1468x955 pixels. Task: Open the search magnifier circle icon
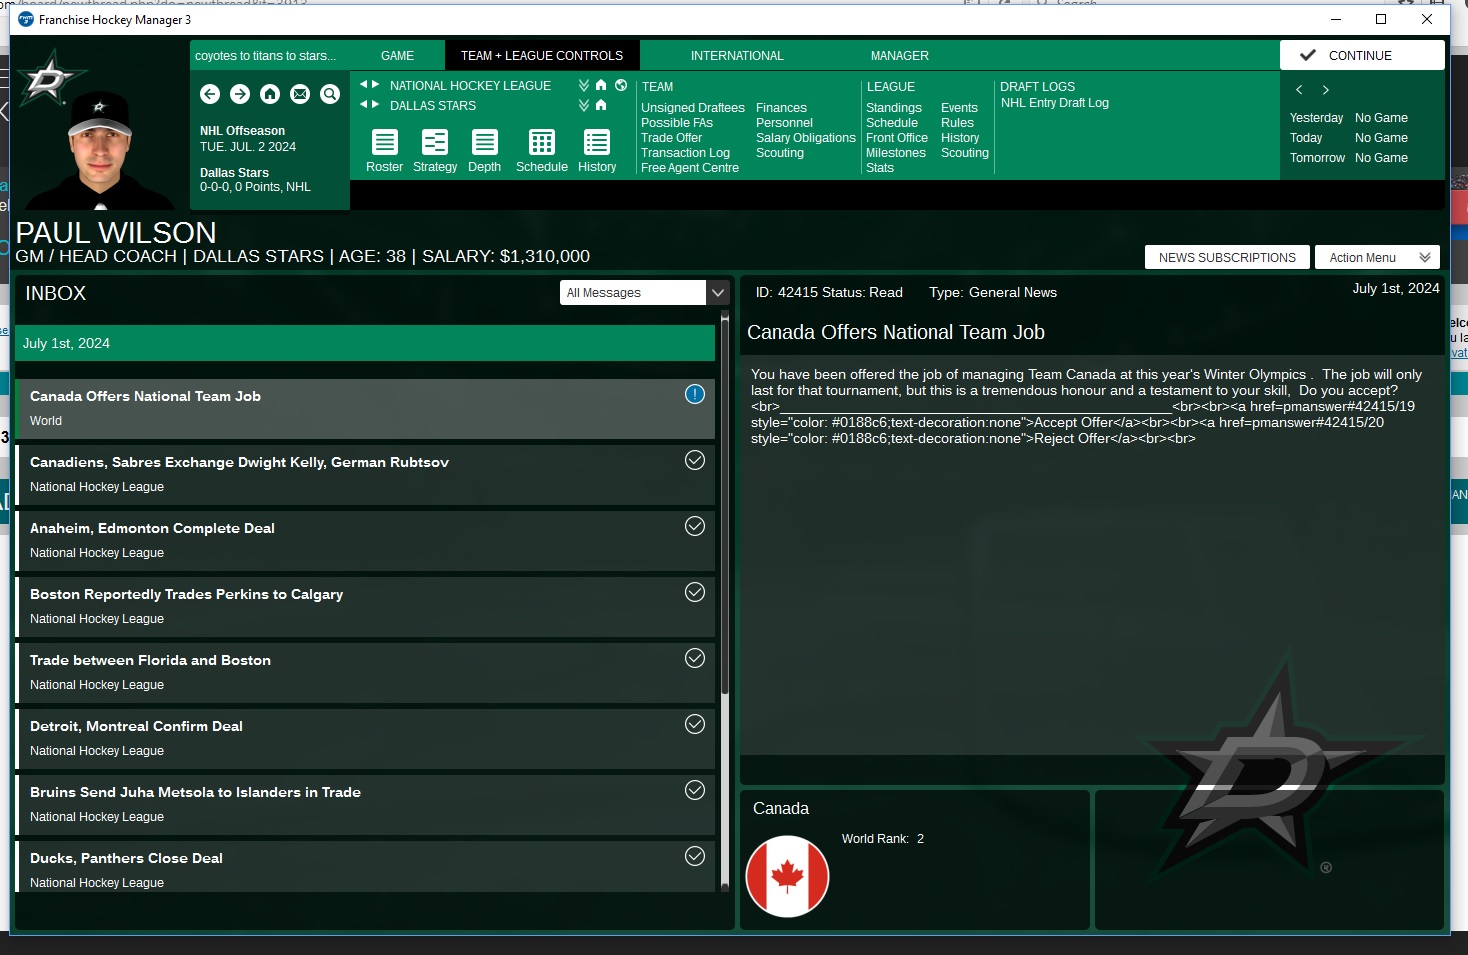coord(330,94)
